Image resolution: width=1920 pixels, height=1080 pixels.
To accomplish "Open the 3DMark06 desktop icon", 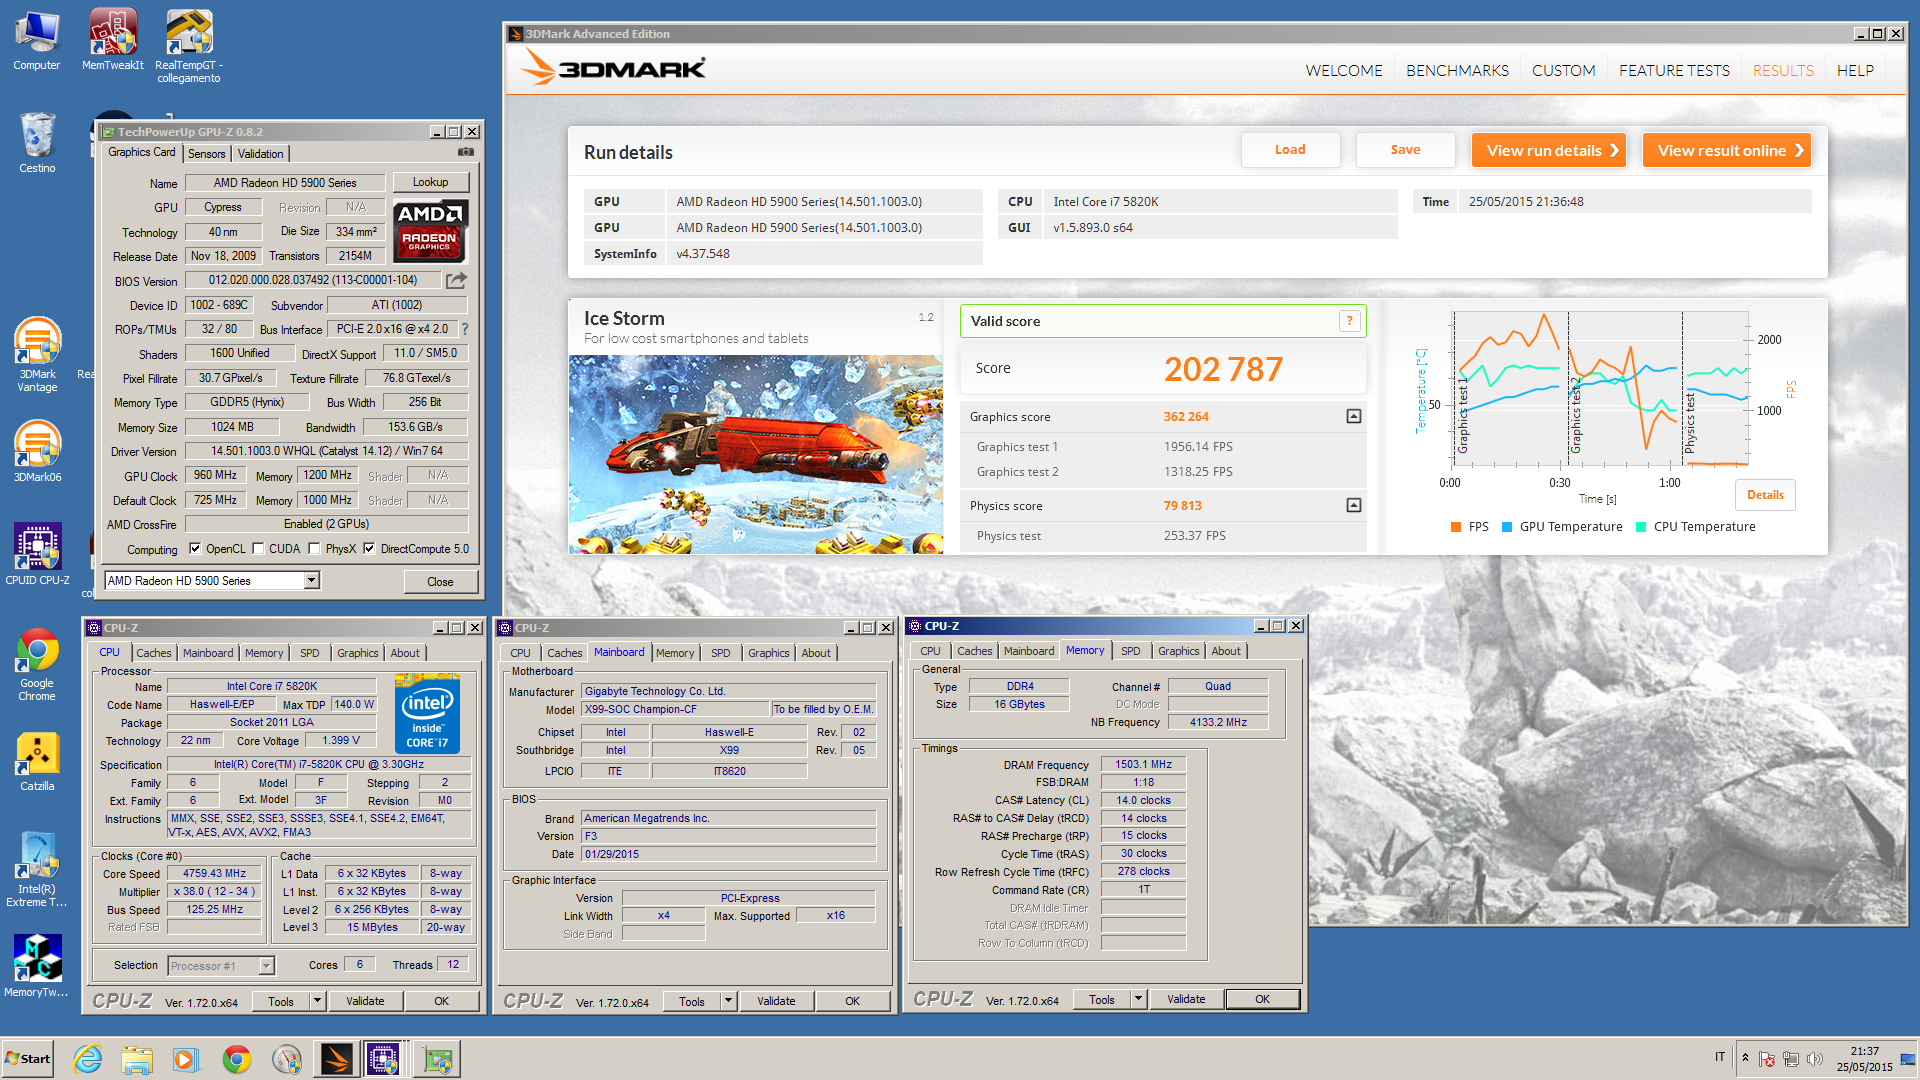I will tap(37, 451).
